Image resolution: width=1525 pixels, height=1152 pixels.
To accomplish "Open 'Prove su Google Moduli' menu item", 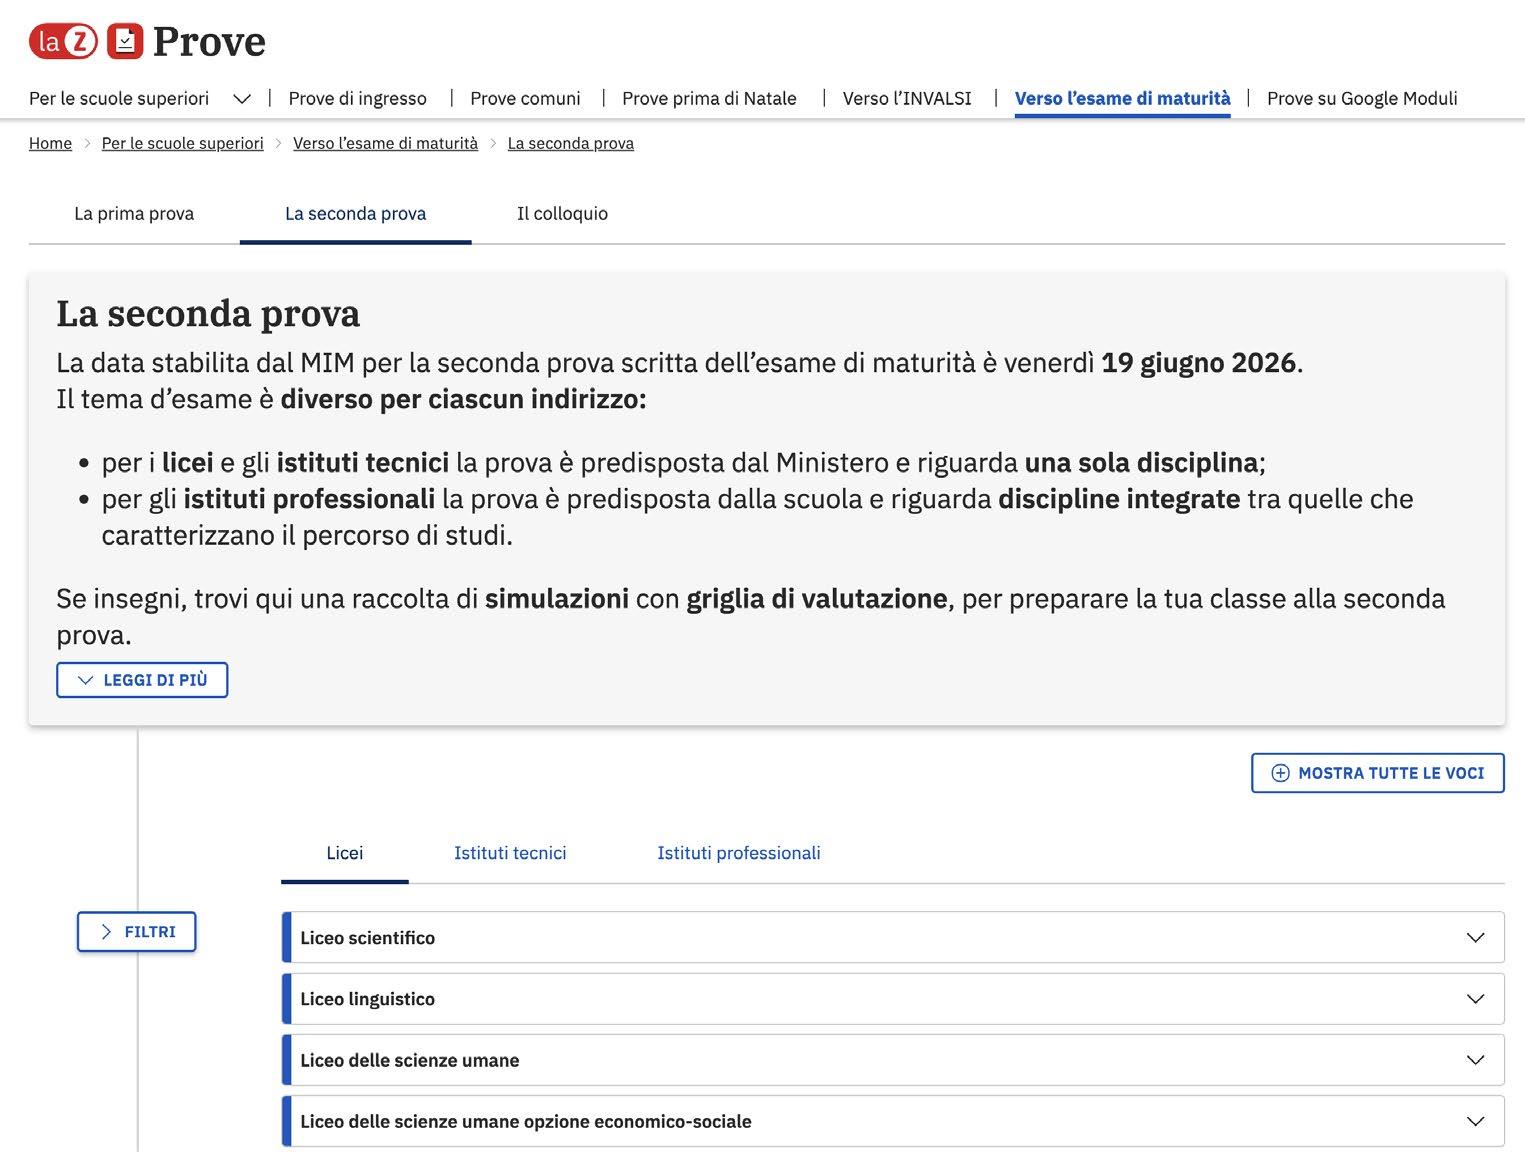I will point(1362,98).
